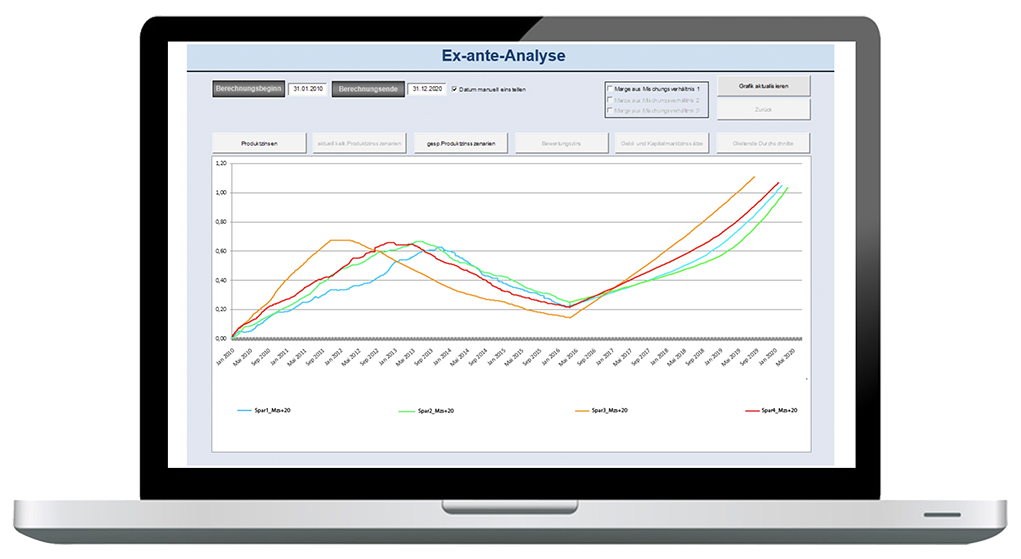The width and height of the screenshot is (1021, 559).
Task: Click the Berechnungsbeginn button
Action: coord(249,89)
